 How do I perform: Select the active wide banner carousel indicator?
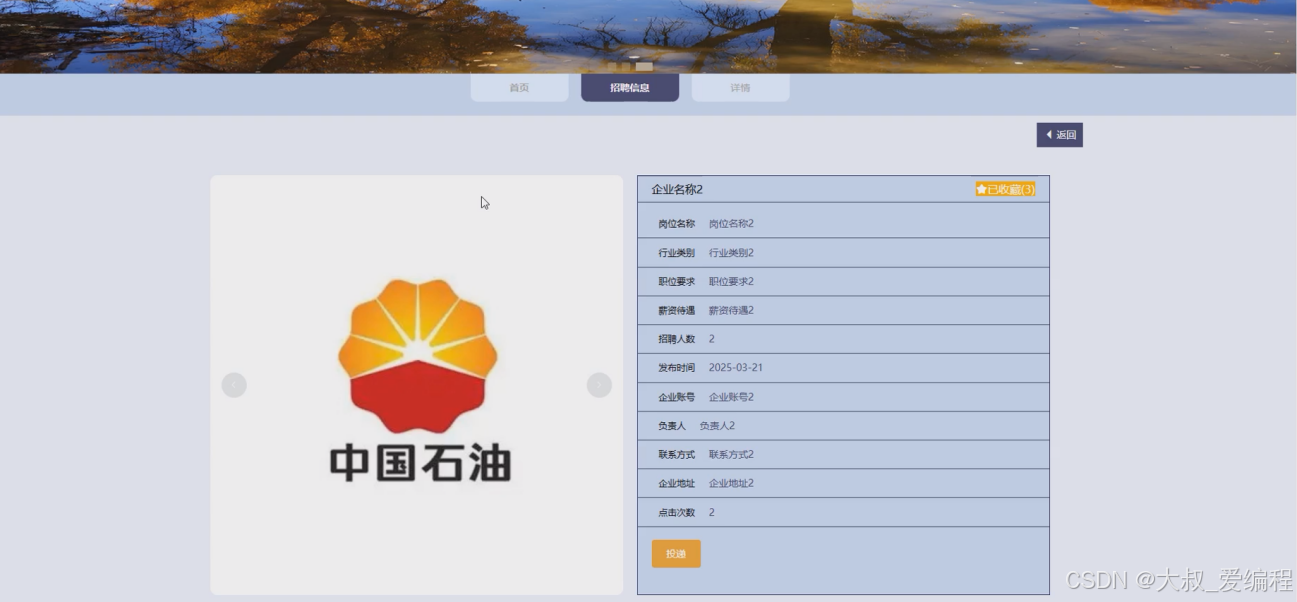coord(644,67)
